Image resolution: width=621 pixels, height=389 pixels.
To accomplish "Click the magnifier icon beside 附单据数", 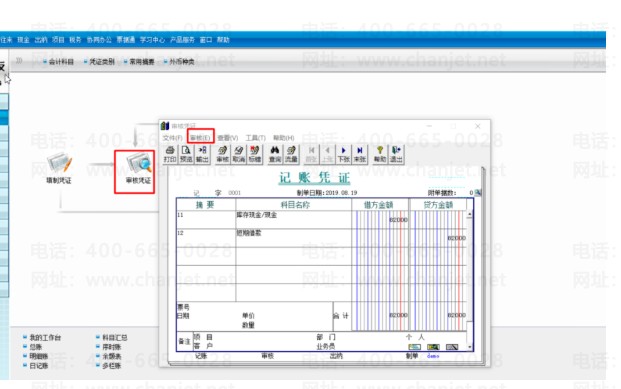I will [478, 193].
